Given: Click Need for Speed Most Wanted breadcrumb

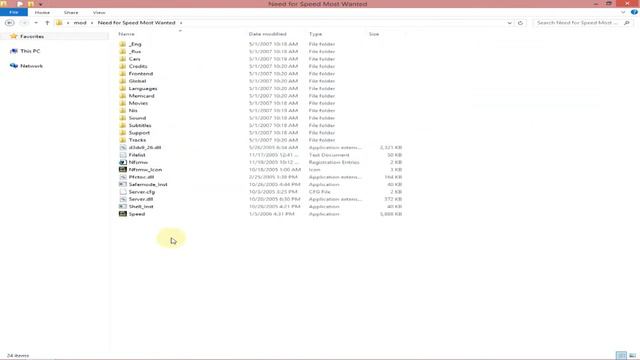Looking at the screenshot, I should [x=136, y=23].
